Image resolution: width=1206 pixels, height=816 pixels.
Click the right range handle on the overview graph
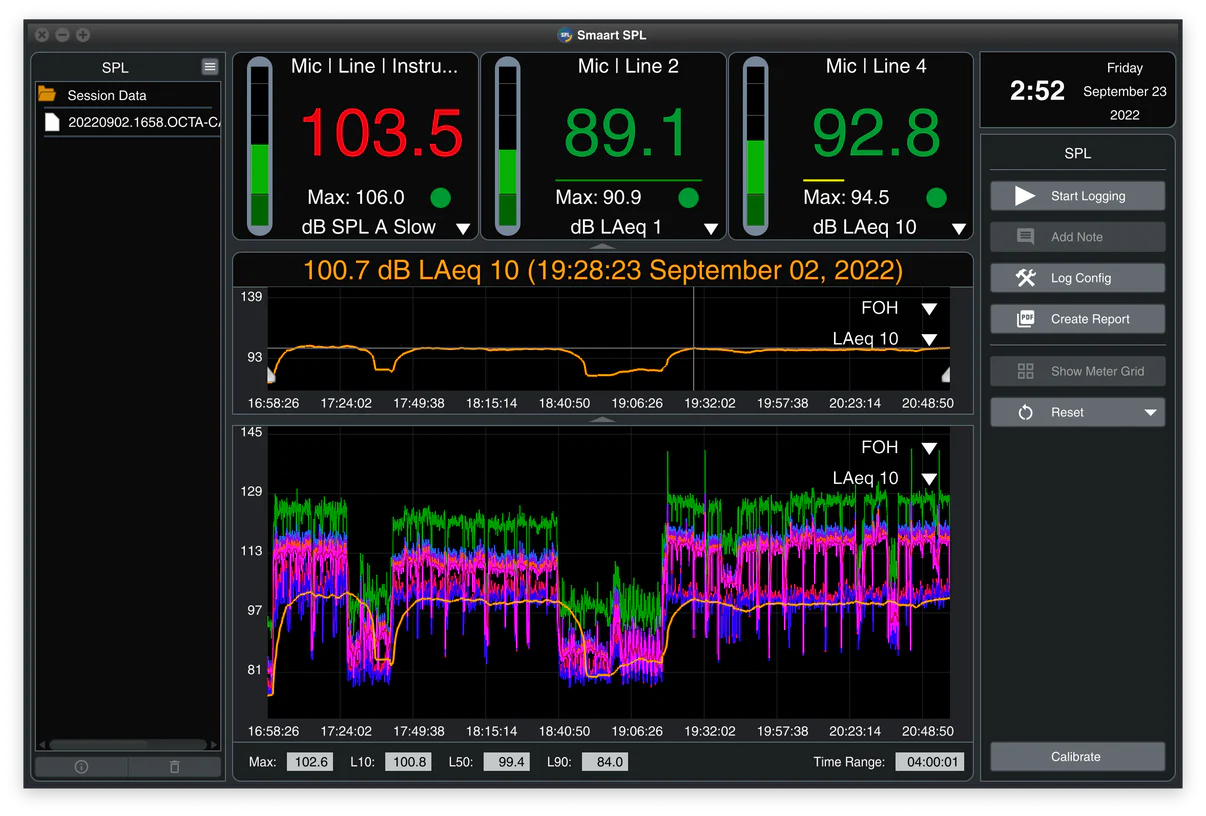(x=945, y=375)
